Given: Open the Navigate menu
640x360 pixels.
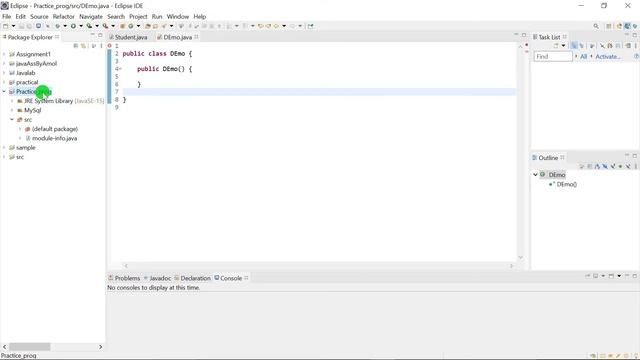Looking at the screenshot, I should pyautogui.click(x=91, y=17).
